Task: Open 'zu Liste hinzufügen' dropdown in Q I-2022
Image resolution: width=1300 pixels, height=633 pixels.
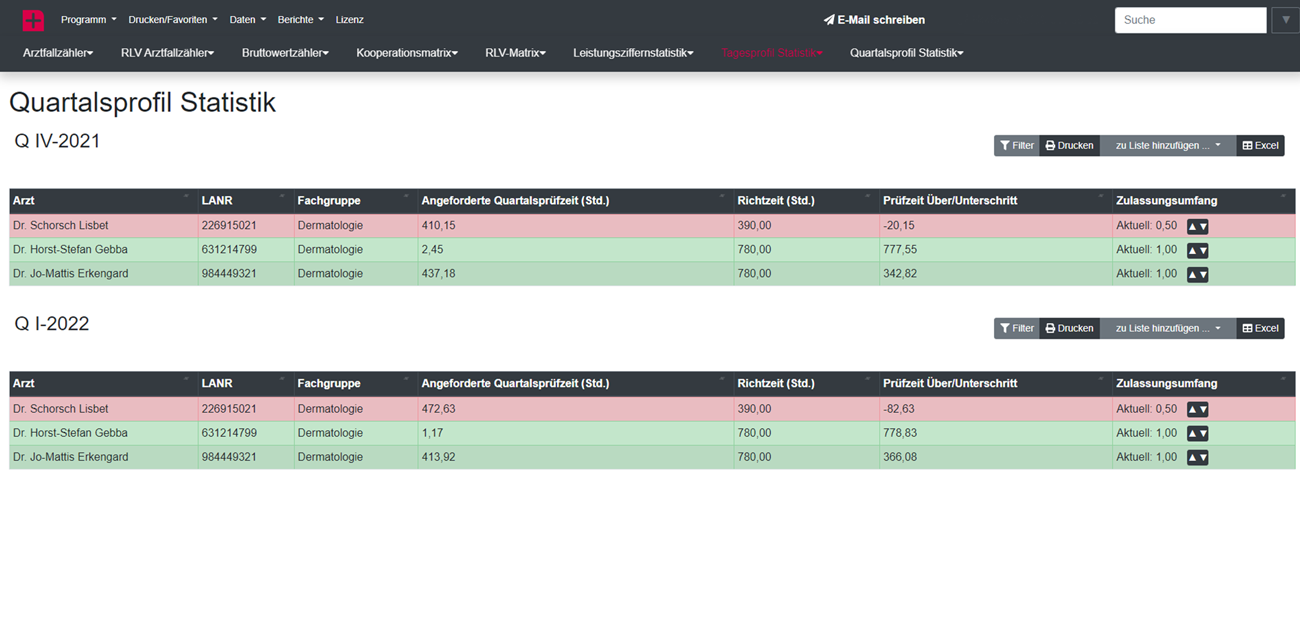Action: pos(1167,329)
